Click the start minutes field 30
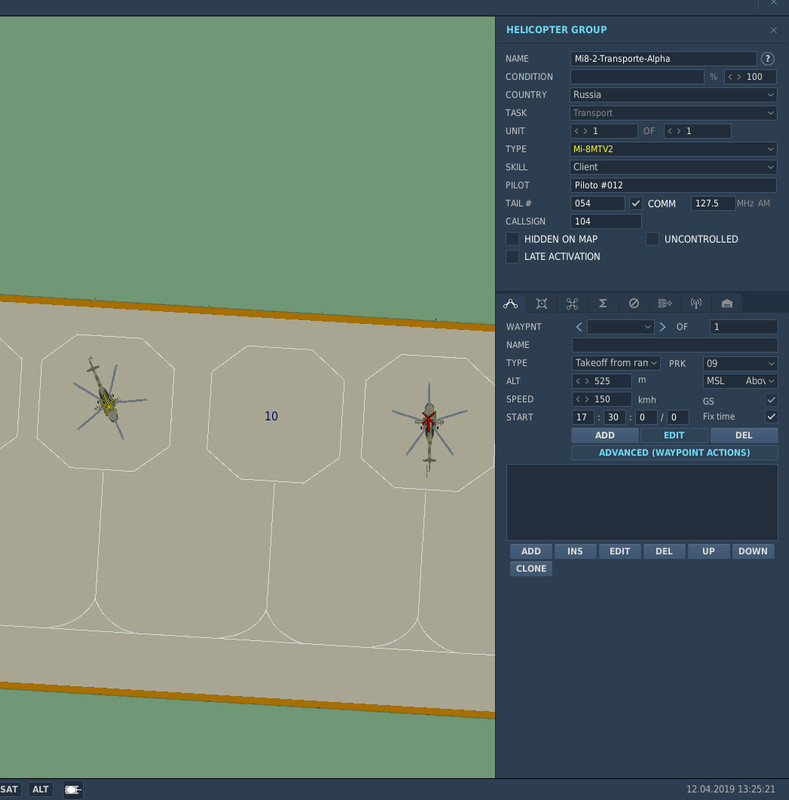The width and height of the screenshot is (789, 800). 614,417
